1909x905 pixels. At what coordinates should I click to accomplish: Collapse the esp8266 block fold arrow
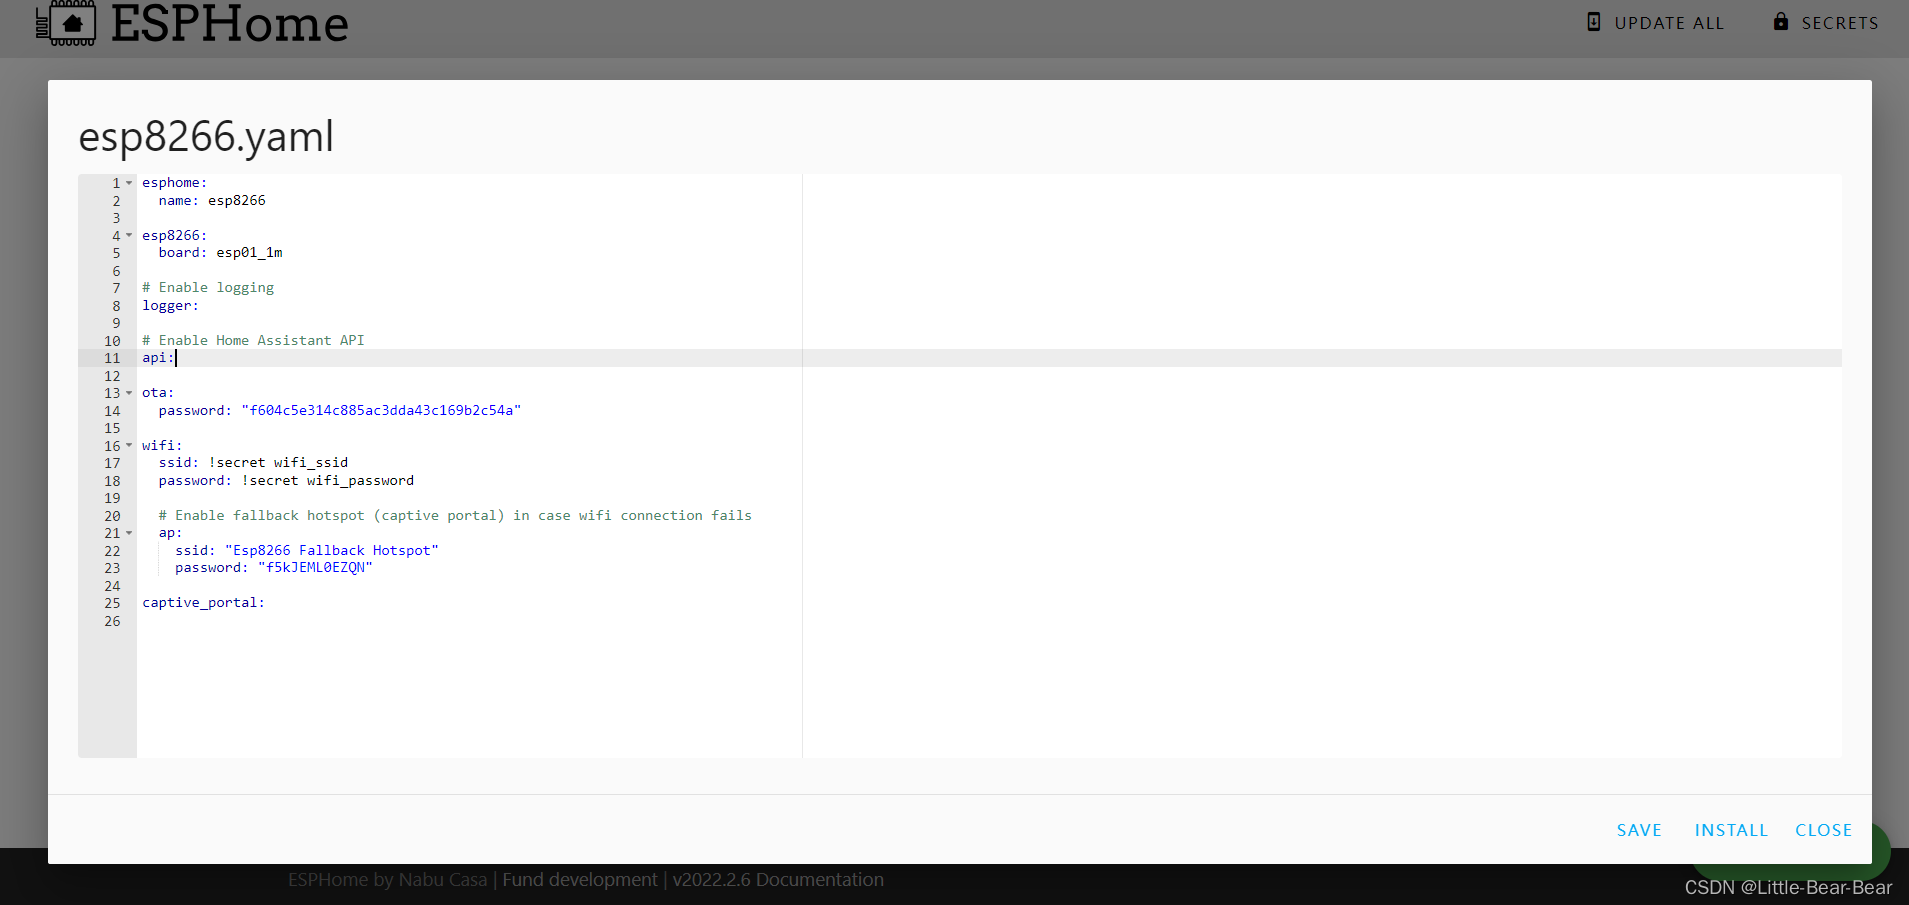click(x=129, y=236)
